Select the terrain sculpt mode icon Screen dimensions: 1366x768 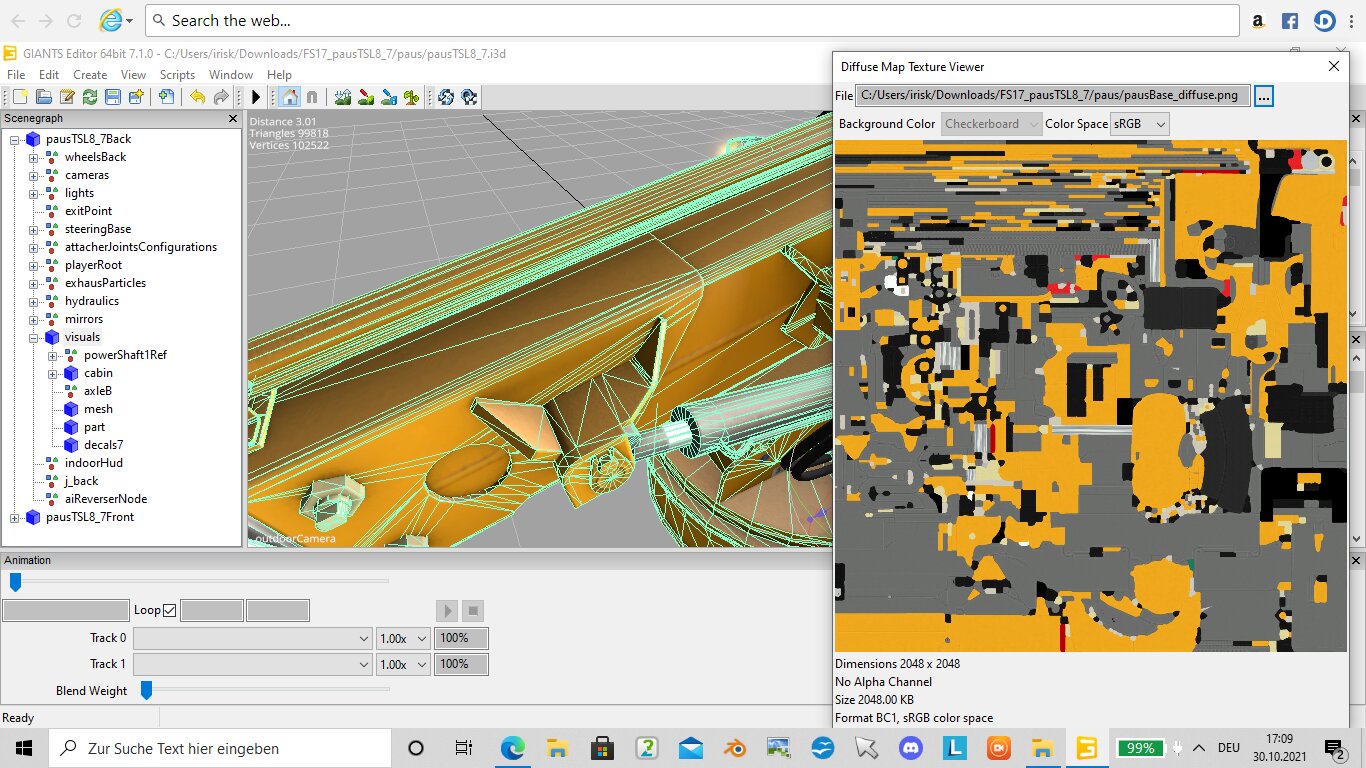click(x=343, y=97)
